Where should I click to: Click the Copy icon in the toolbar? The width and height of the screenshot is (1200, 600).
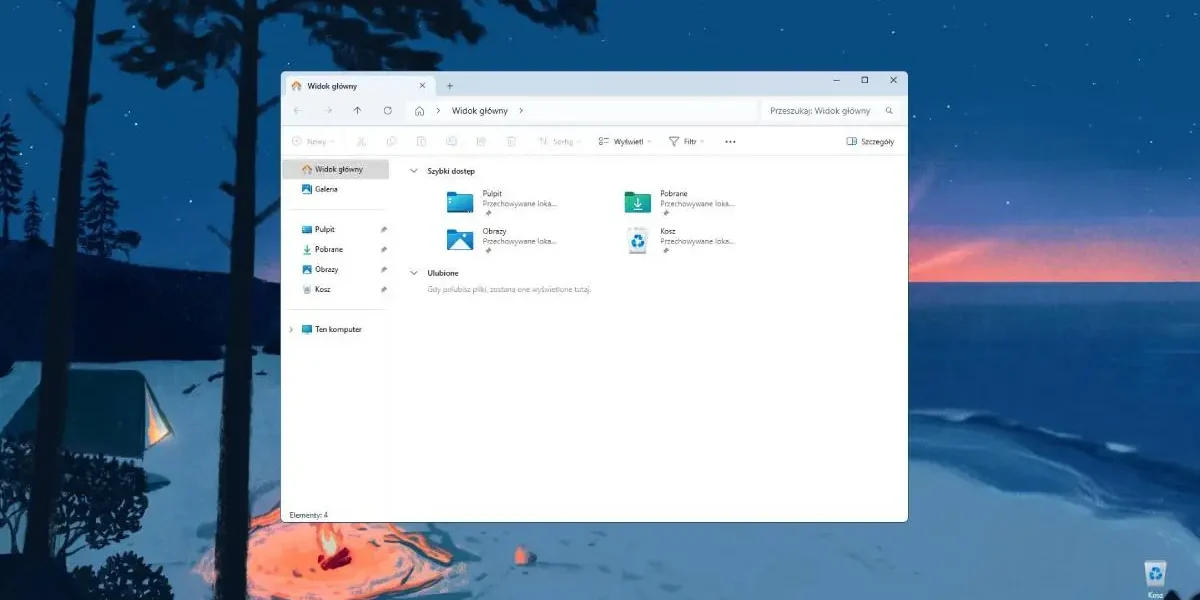point(391,141)
